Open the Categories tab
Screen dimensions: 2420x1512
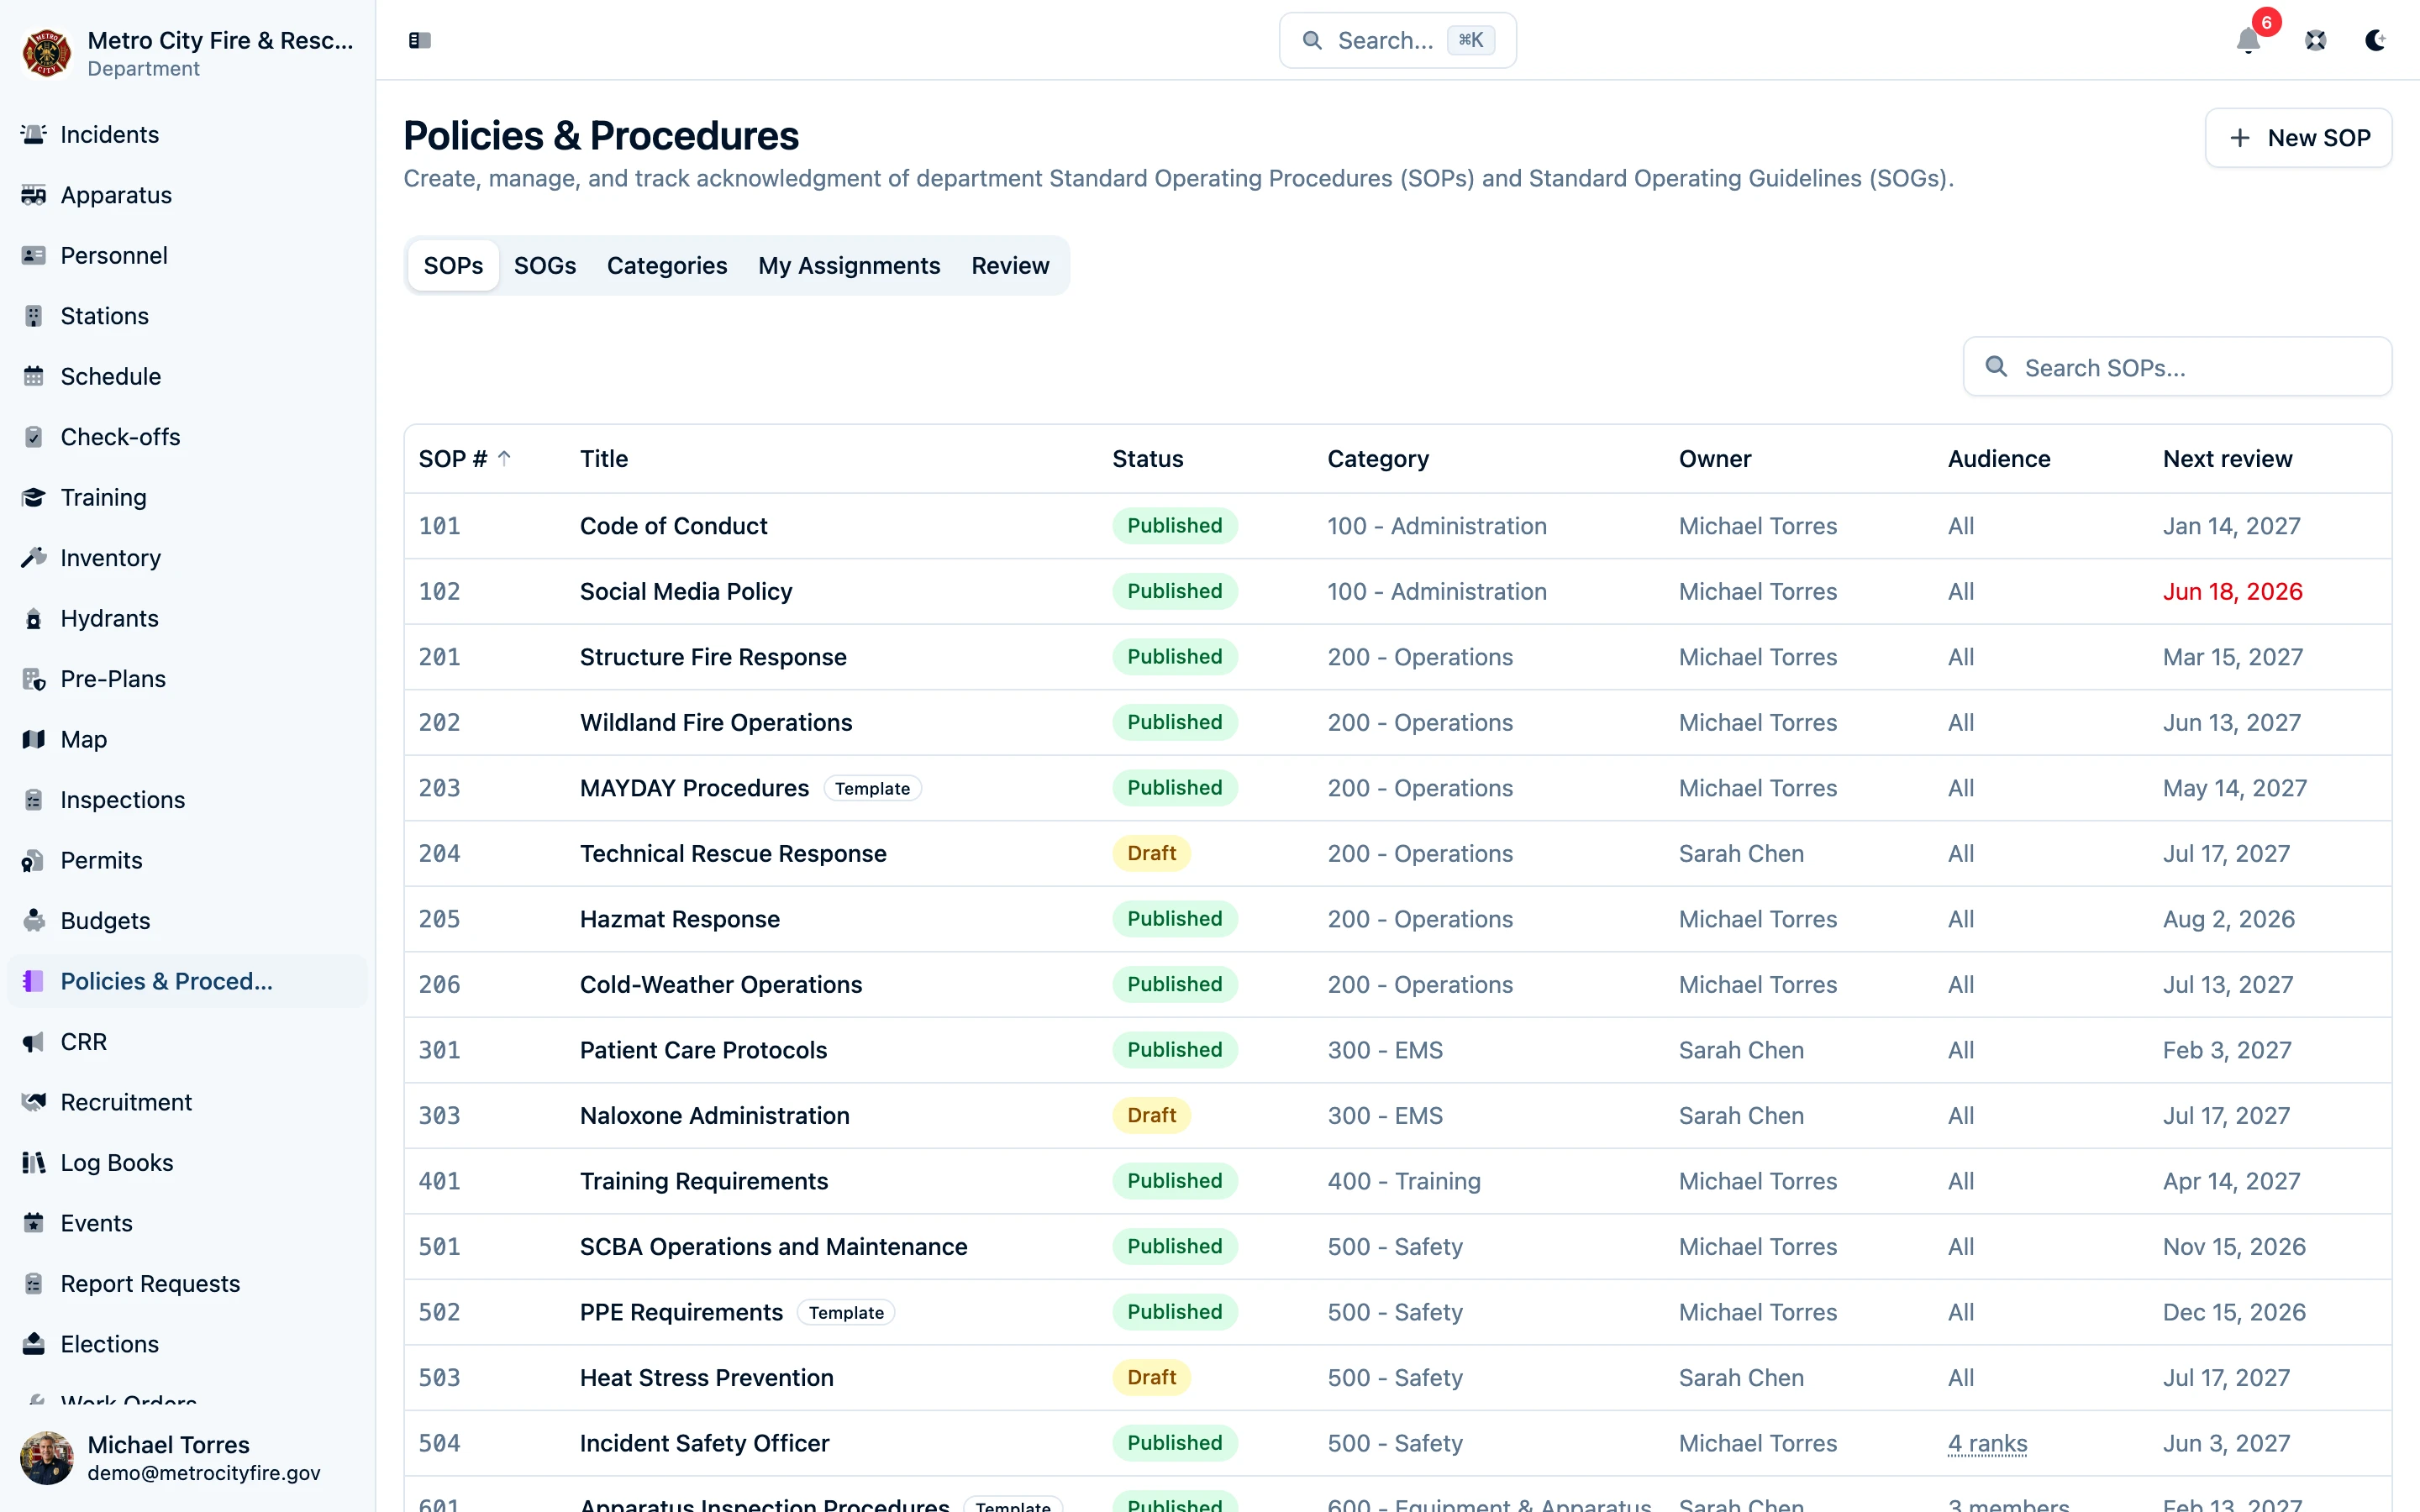(667, 265)
